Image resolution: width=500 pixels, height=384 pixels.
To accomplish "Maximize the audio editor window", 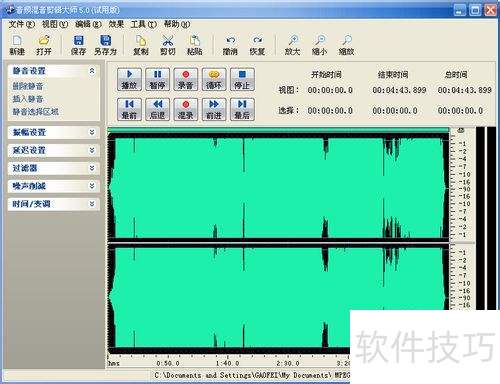I will tap(475, 10).
